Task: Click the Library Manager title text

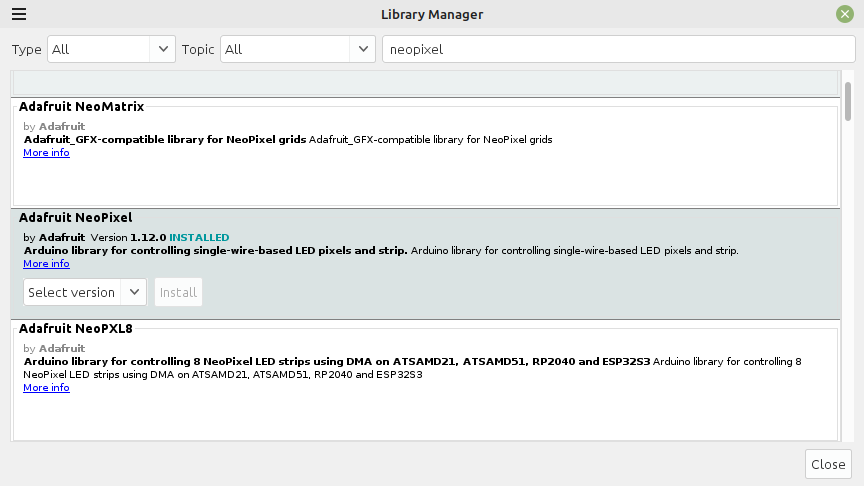Action: 432,14
